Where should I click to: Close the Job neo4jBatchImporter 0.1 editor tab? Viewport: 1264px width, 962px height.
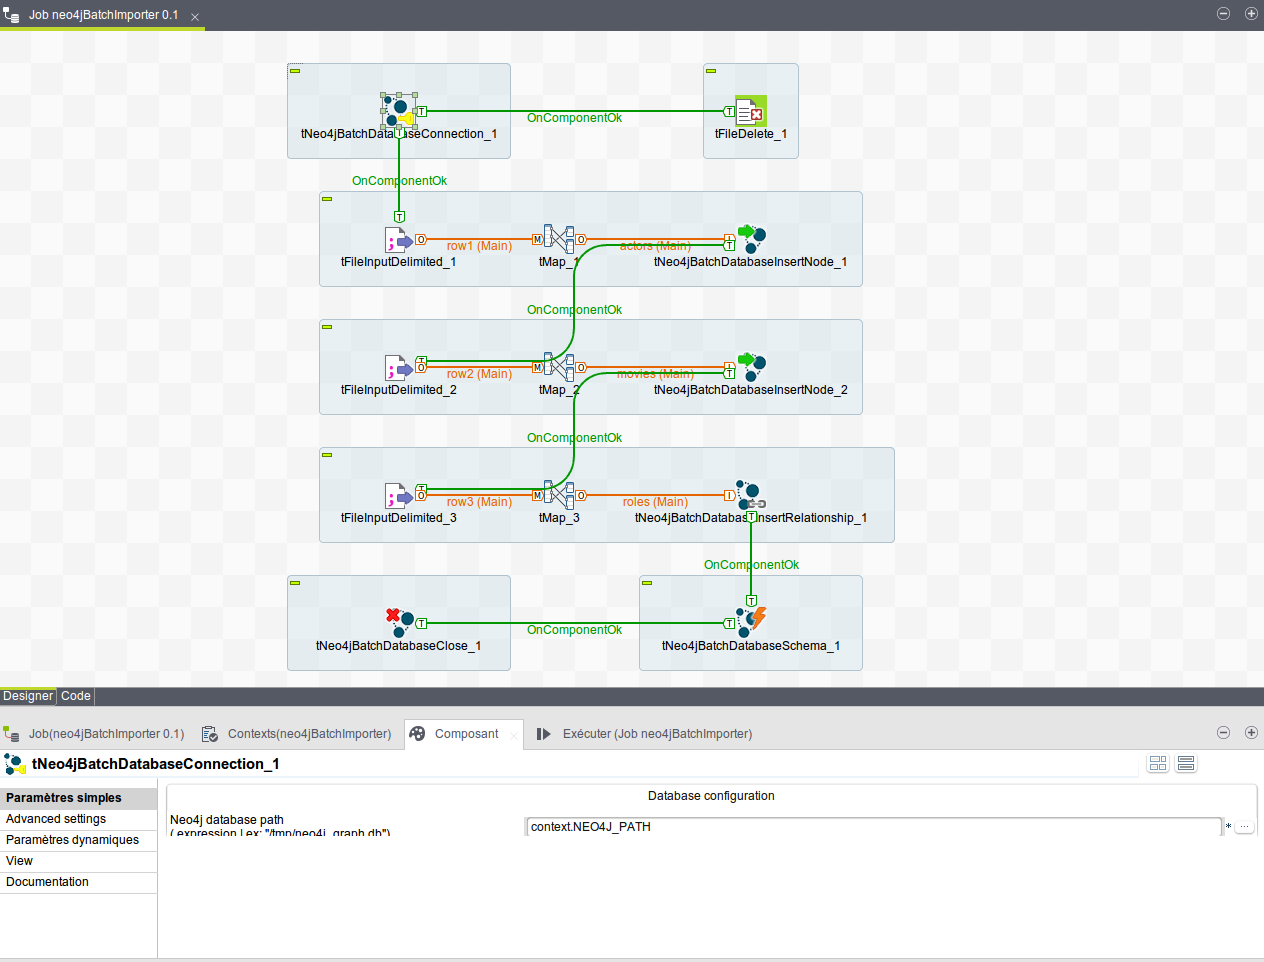[x=195, y=17]
